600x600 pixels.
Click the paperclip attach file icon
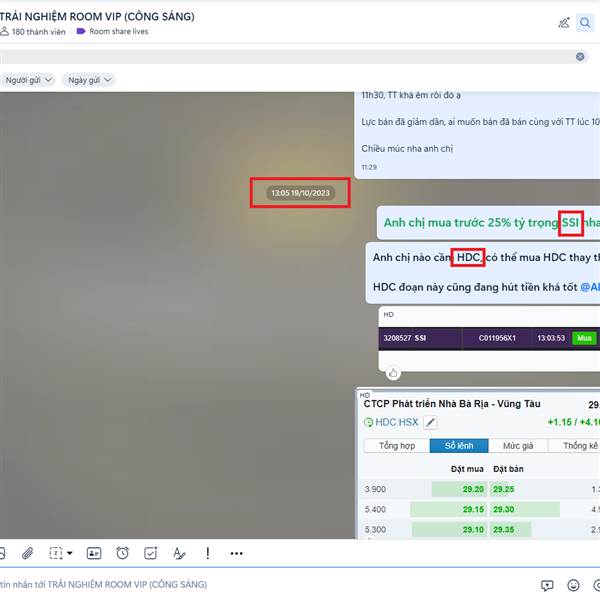pos(28,553)
